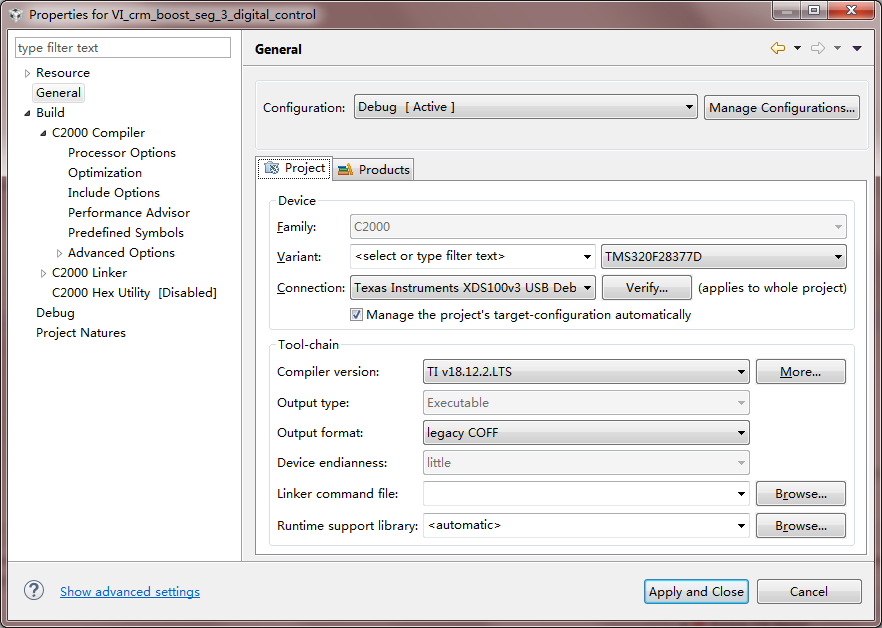Expand the Resource tree node
Screen dimensions: 882x628
[x=27, y=73]
